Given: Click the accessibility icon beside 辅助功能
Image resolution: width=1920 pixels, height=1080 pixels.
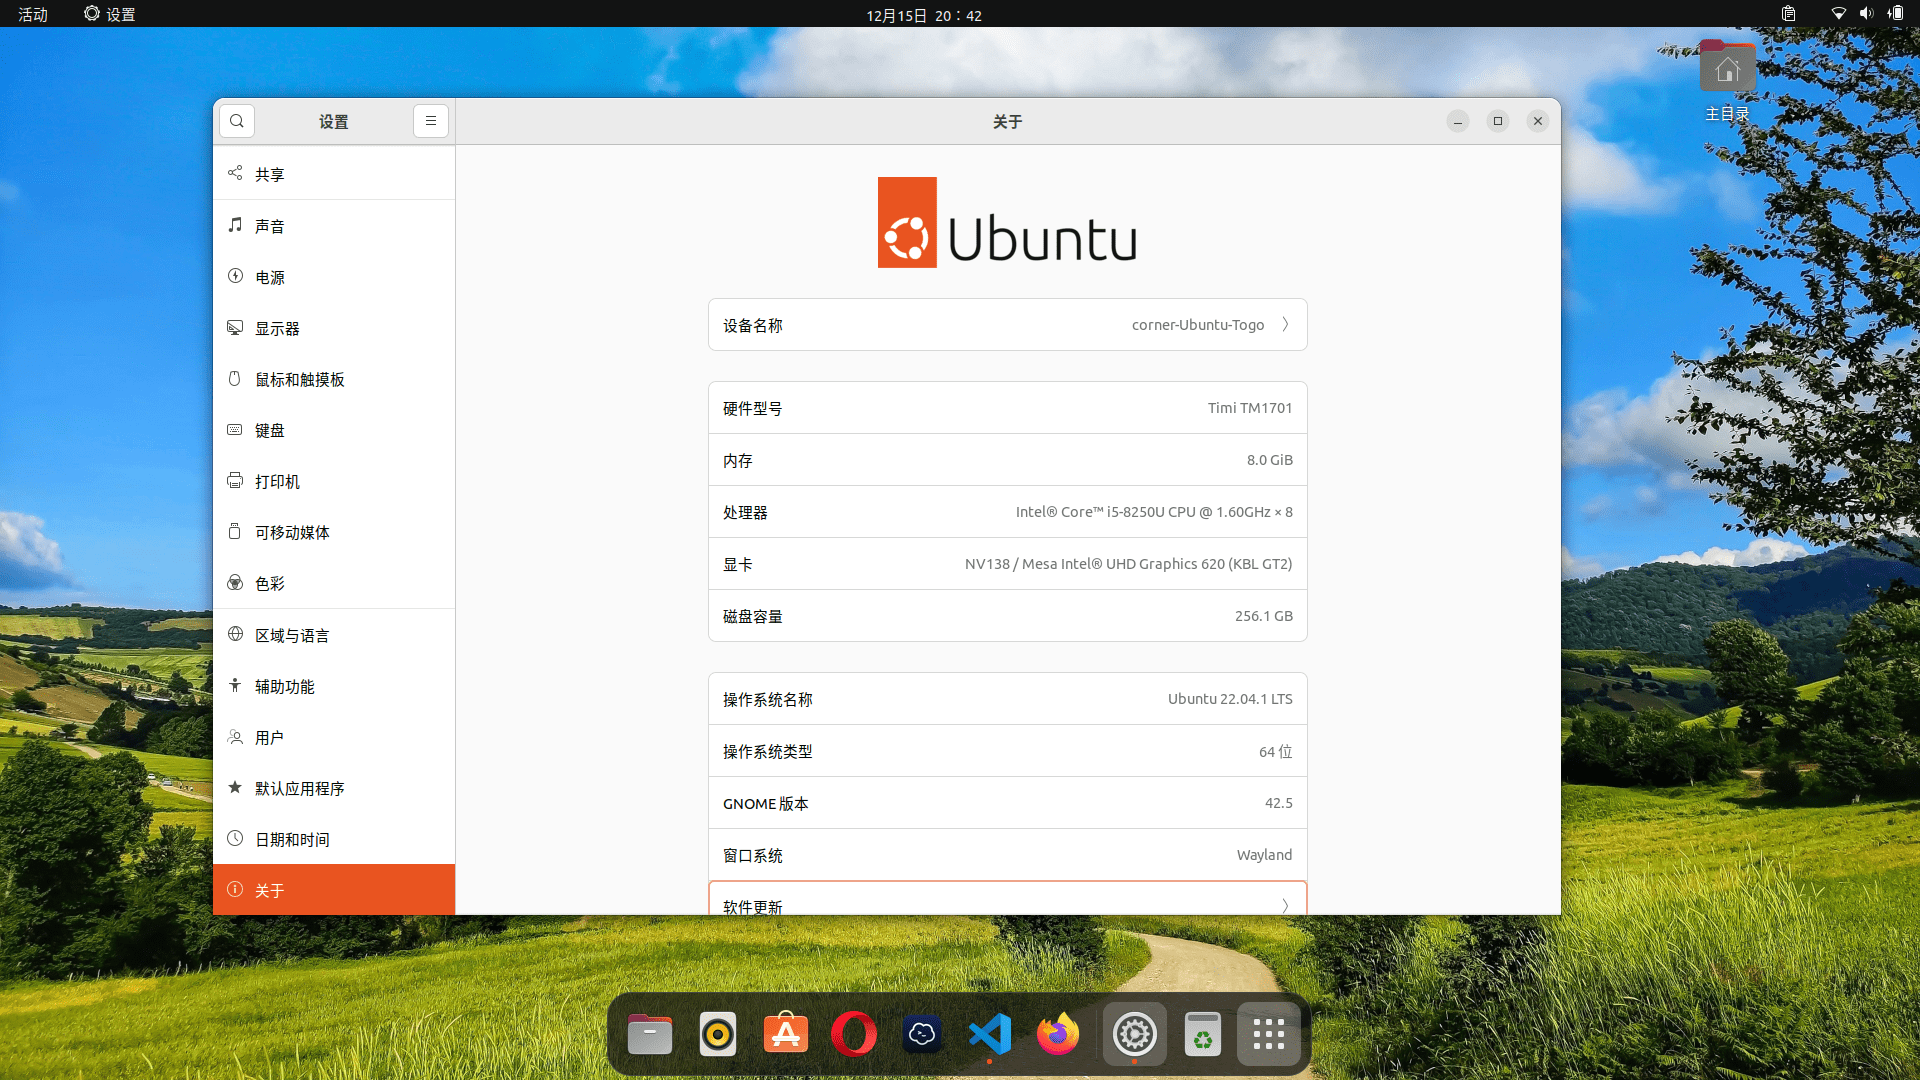Looking at the screenshot, I should pos(235,685).
